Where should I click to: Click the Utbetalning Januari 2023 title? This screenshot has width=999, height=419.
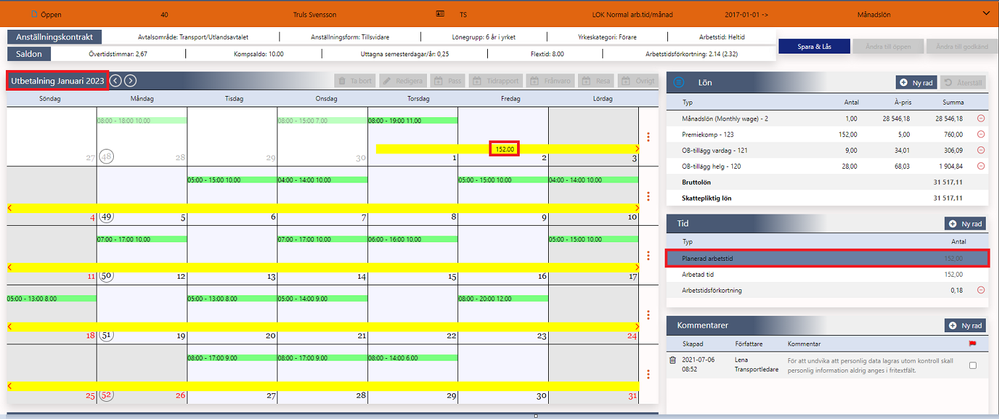point(57,80)
